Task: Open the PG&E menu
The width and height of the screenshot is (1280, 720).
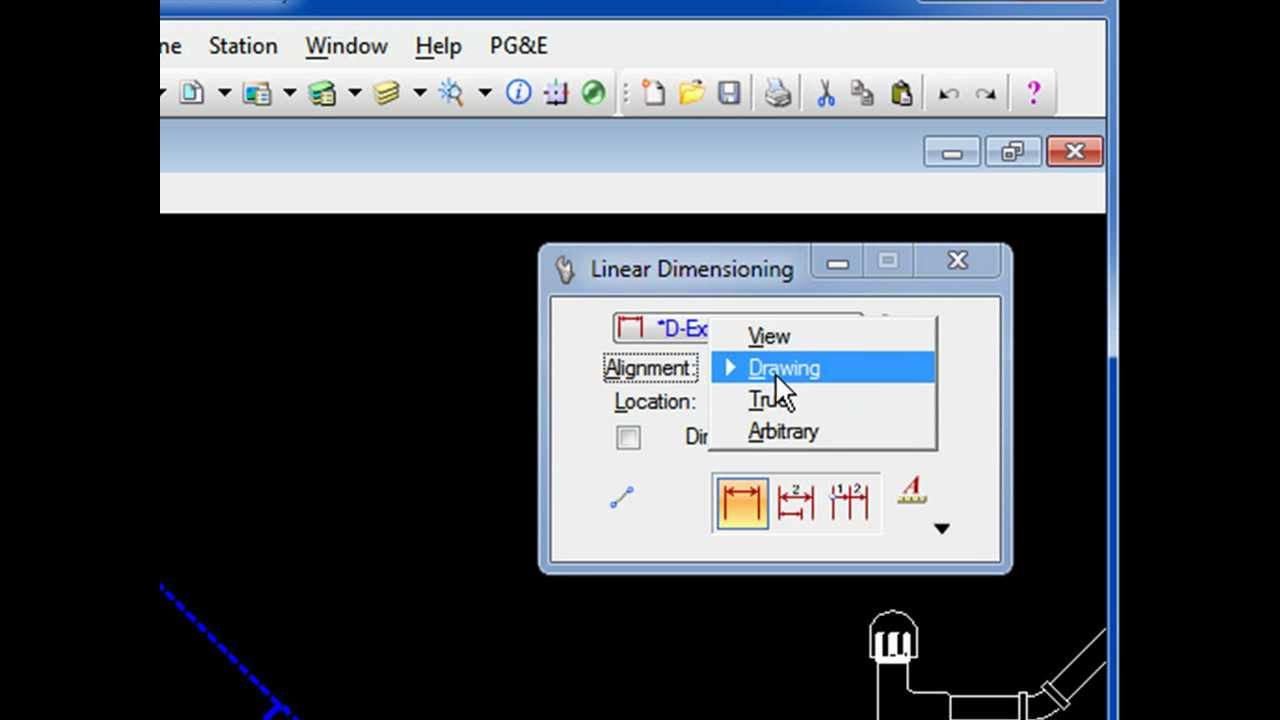Action: [518, 46]
